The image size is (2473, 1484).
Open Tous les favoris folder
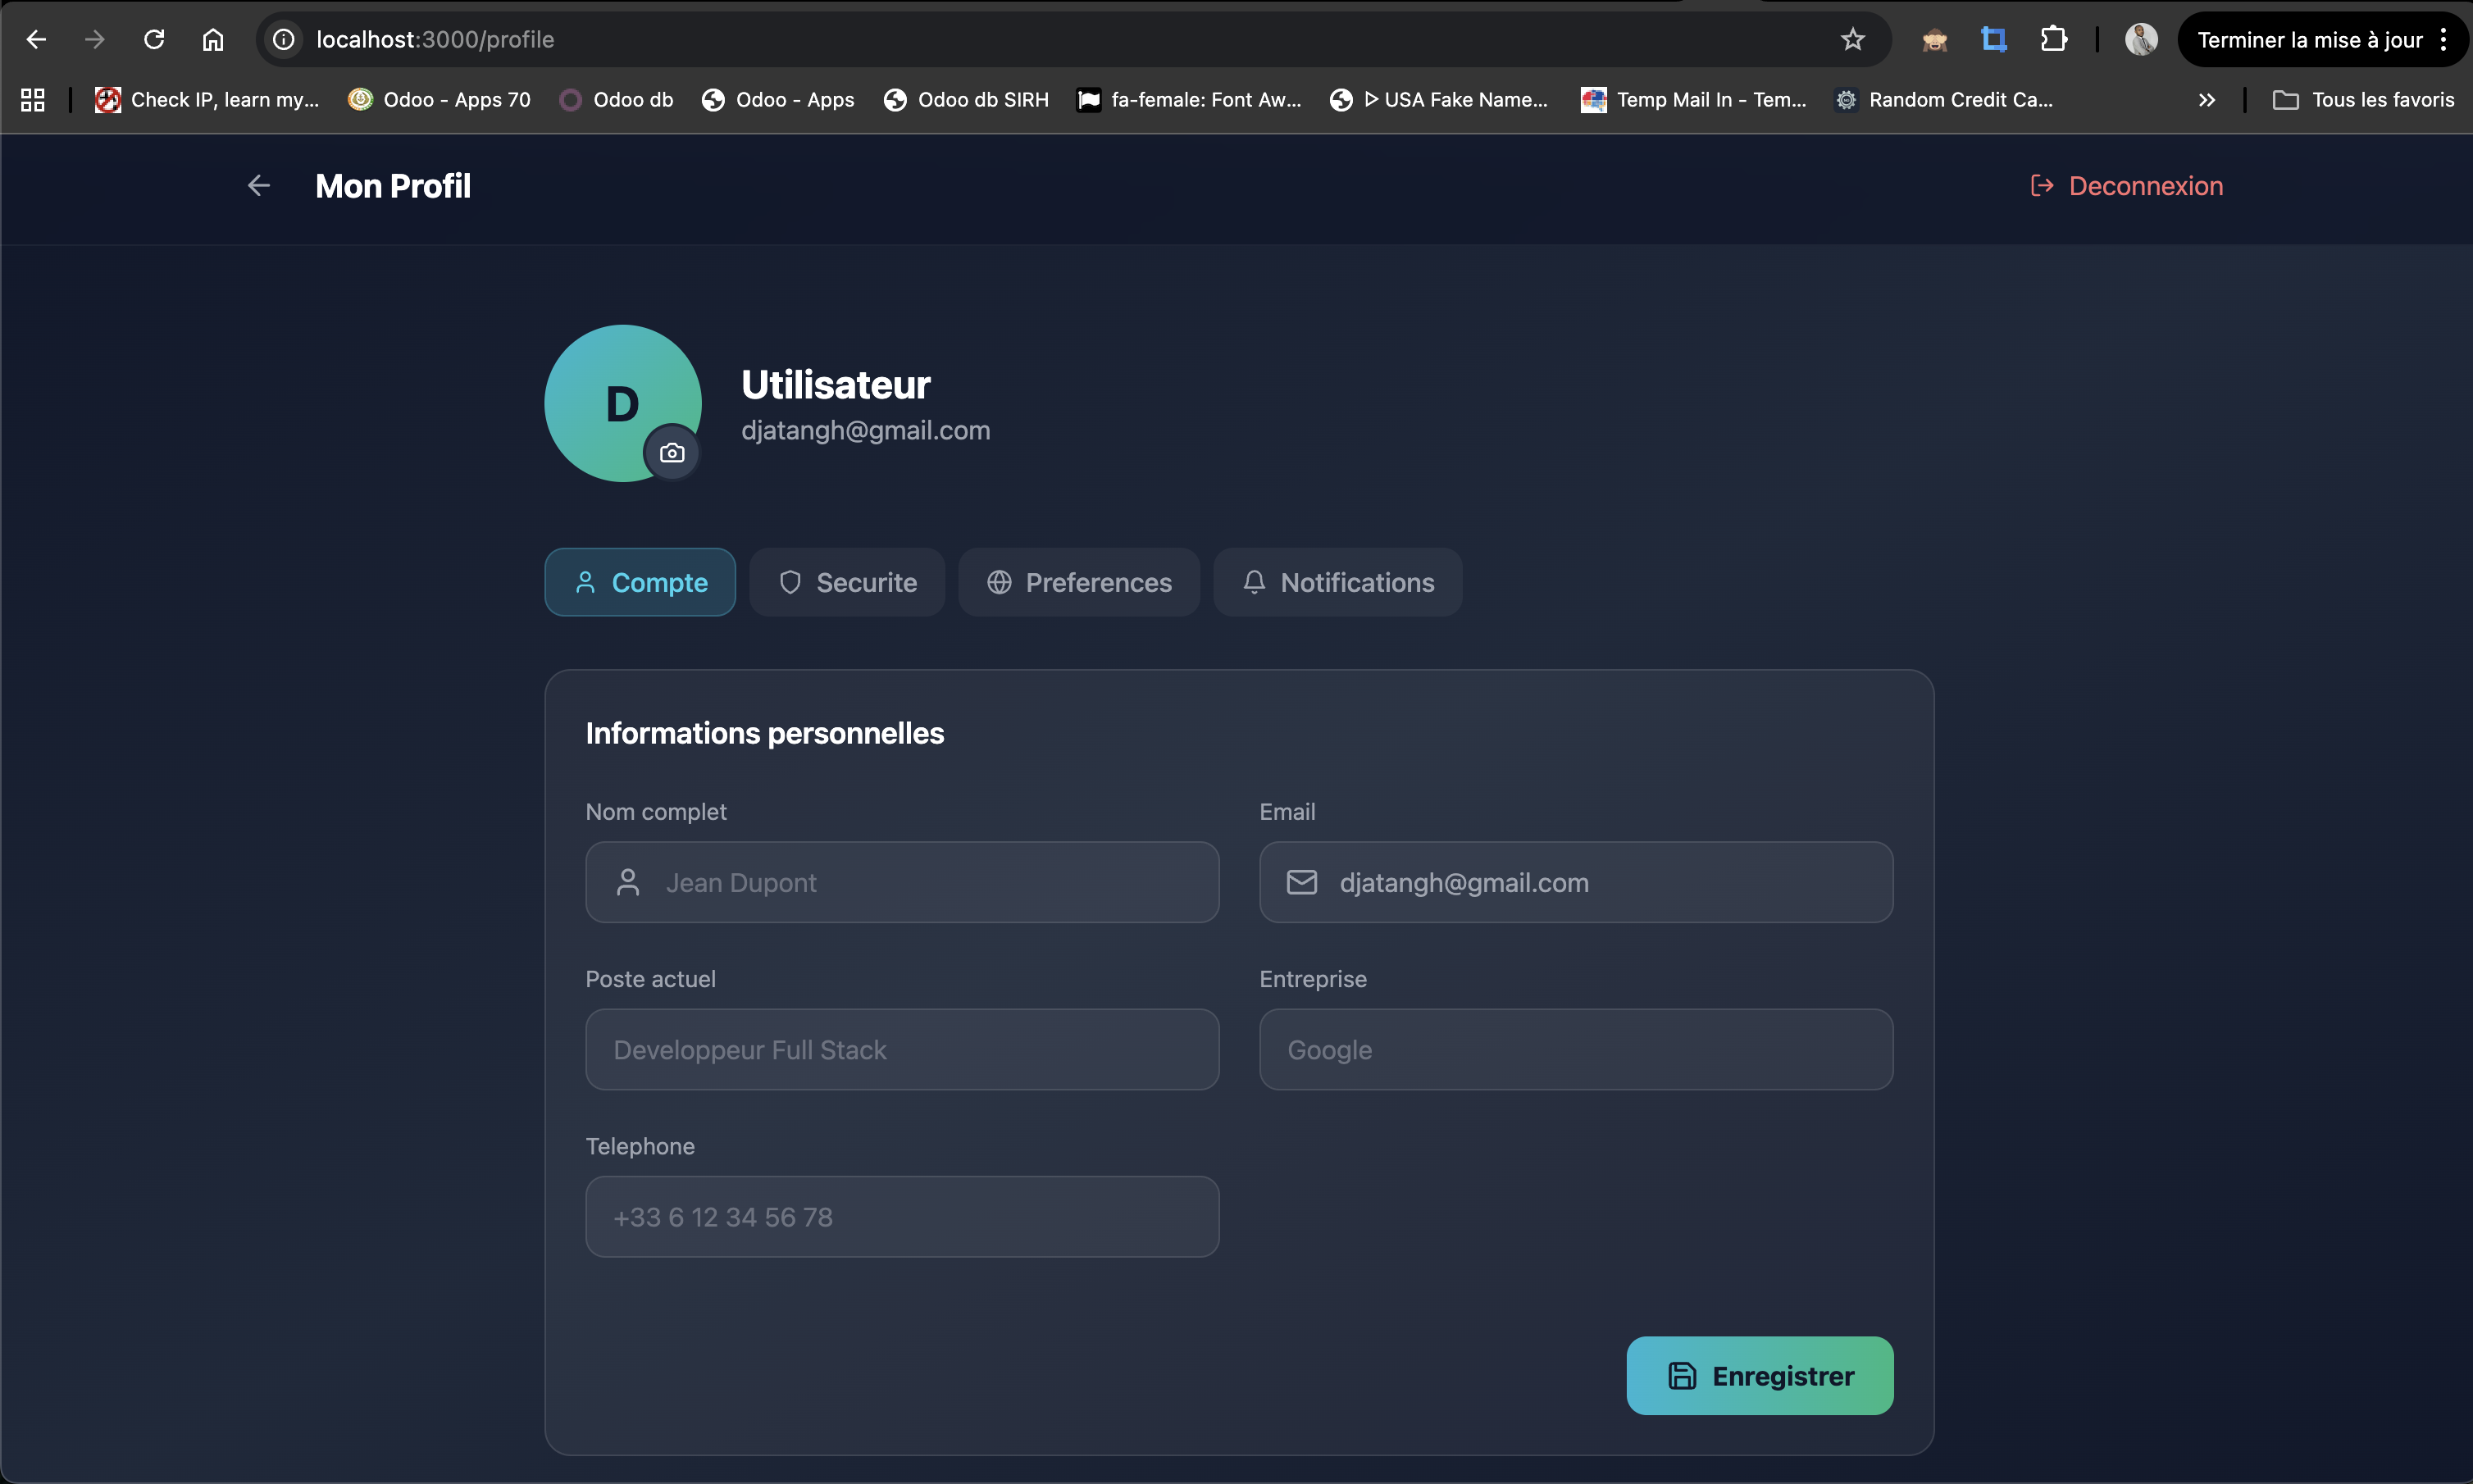pos(2364,100)
